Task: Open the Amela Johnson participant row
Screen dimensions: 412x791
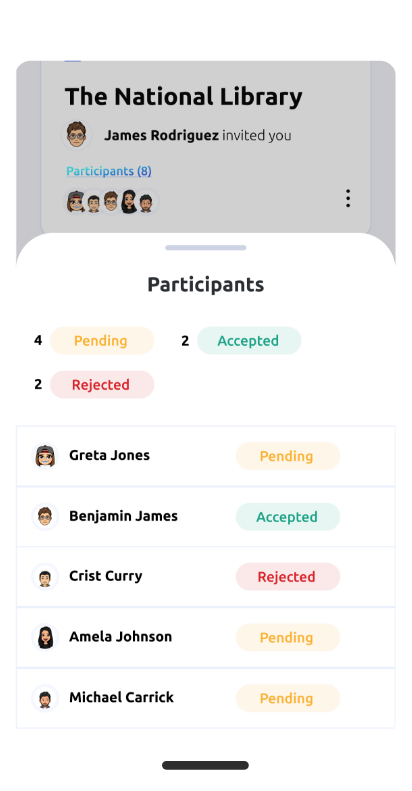Action: click(206, 637)
